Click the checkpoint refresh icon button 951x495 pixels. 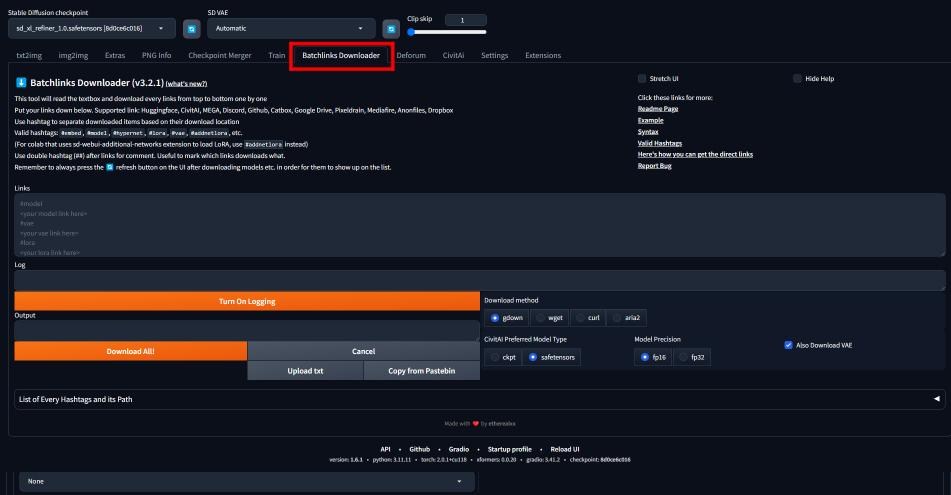click(x=192, y=28)
